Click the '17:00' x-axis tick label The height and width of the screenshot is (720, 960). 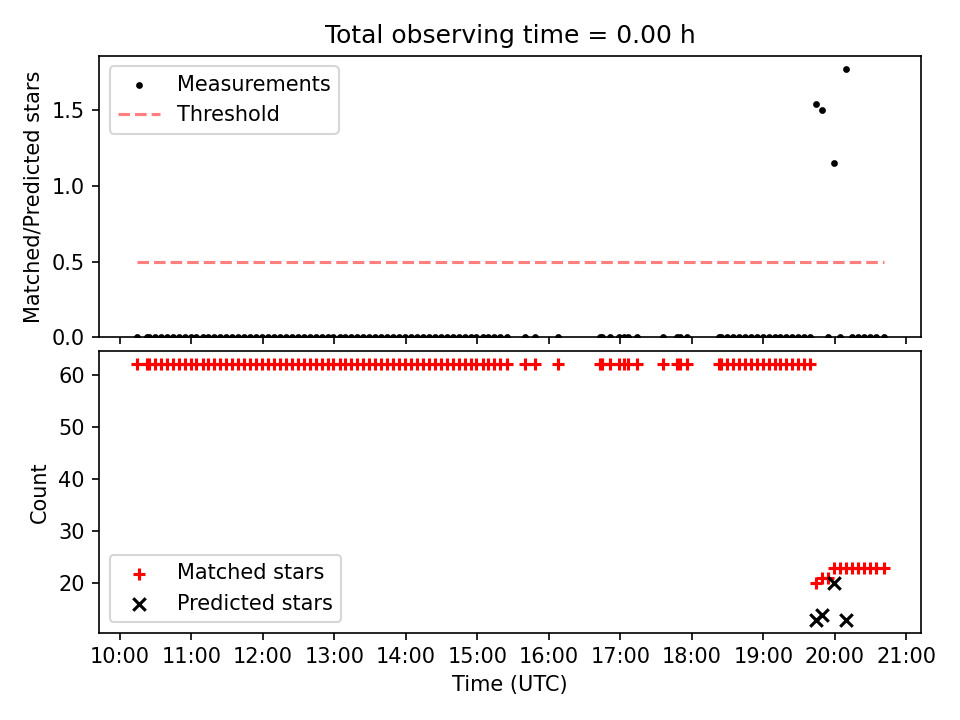pos(620,656)
